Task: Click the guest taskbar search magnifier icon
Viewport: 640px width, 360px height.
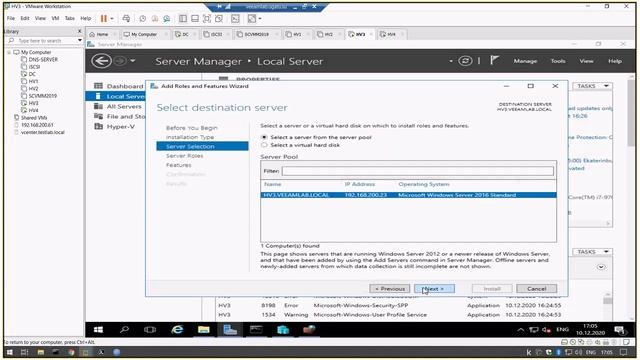Action: coord(124,330)
